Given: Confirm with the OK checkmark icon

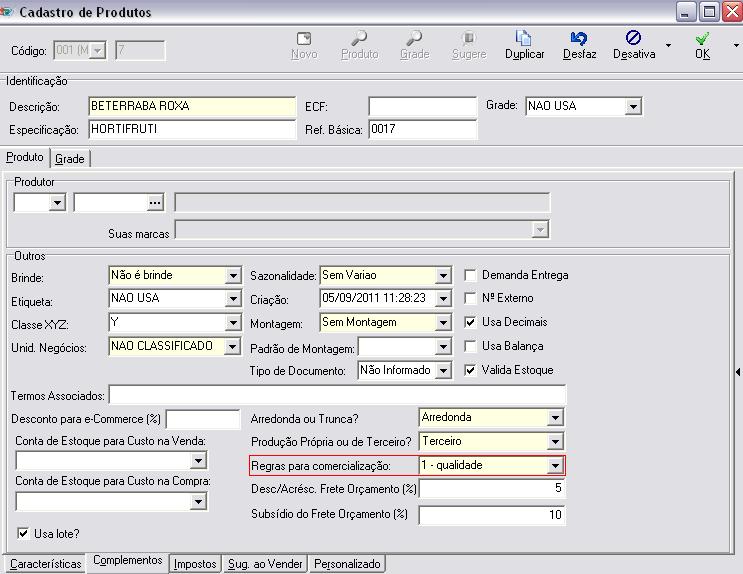Looking at the screenshot, I should [703, 39].
